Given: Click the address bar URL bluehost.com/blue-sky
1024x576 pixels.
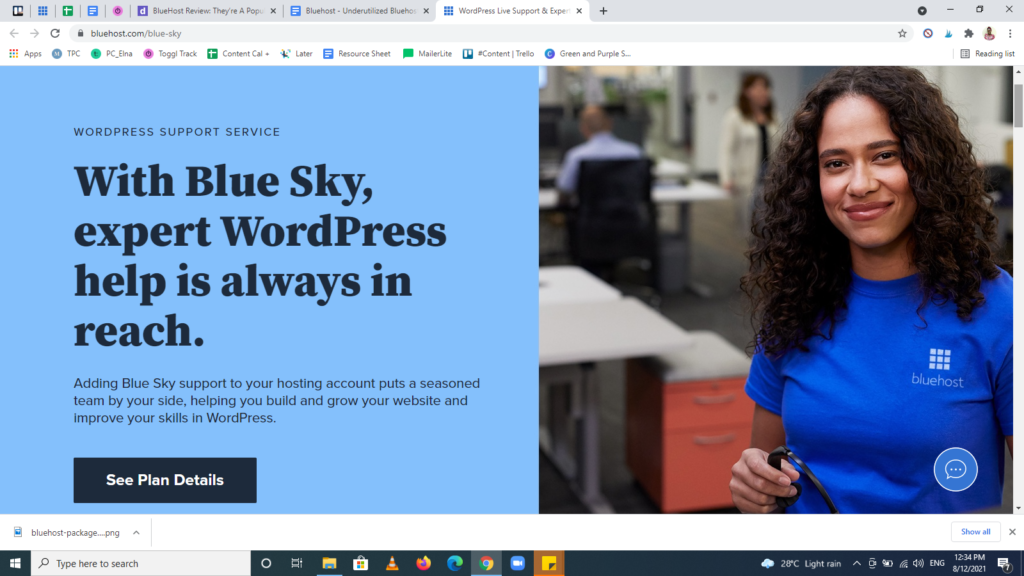Looking at the screenshot, I should tap(136, 33).
